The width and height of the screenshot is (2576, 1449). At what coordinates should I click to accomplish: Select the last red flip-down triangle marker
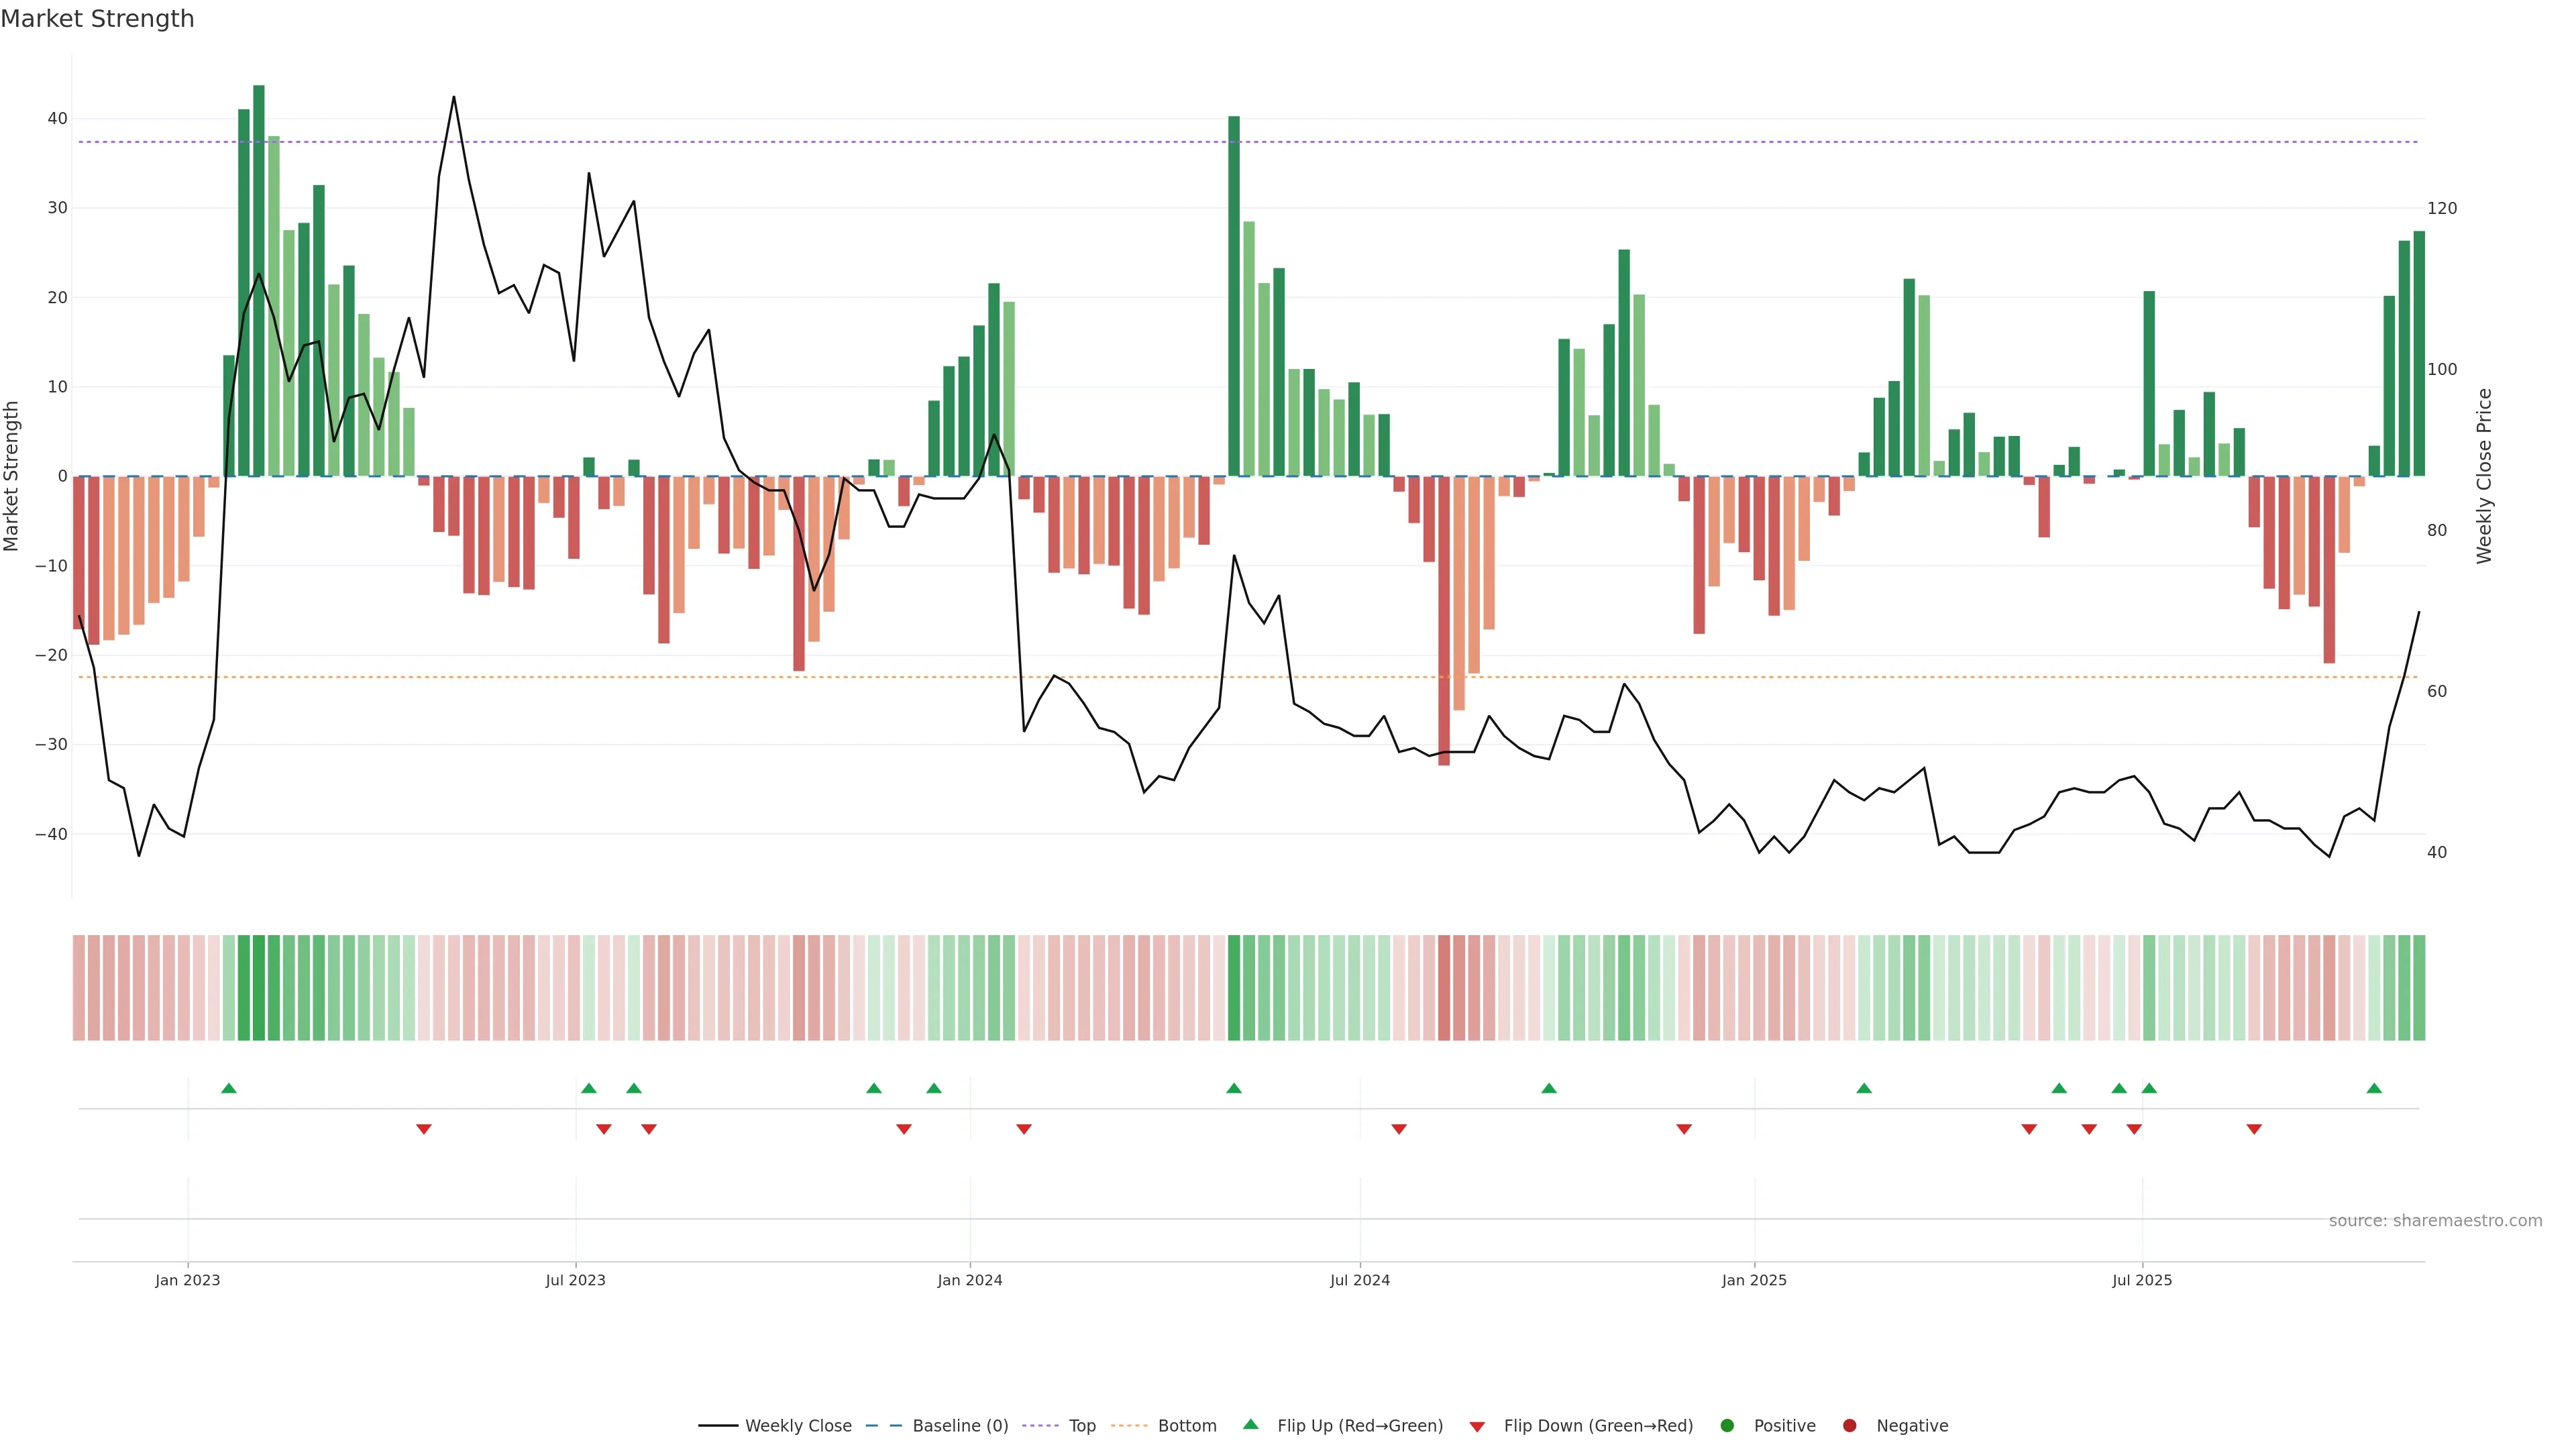coord(2254,1129)
